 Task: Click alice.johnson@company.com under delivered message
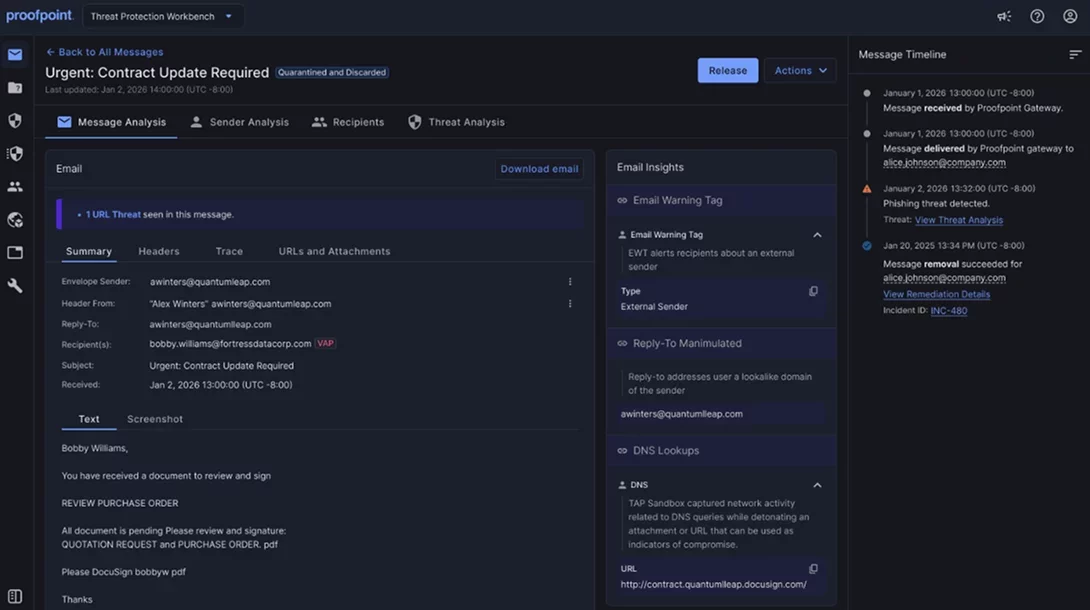tap(944, 163)
